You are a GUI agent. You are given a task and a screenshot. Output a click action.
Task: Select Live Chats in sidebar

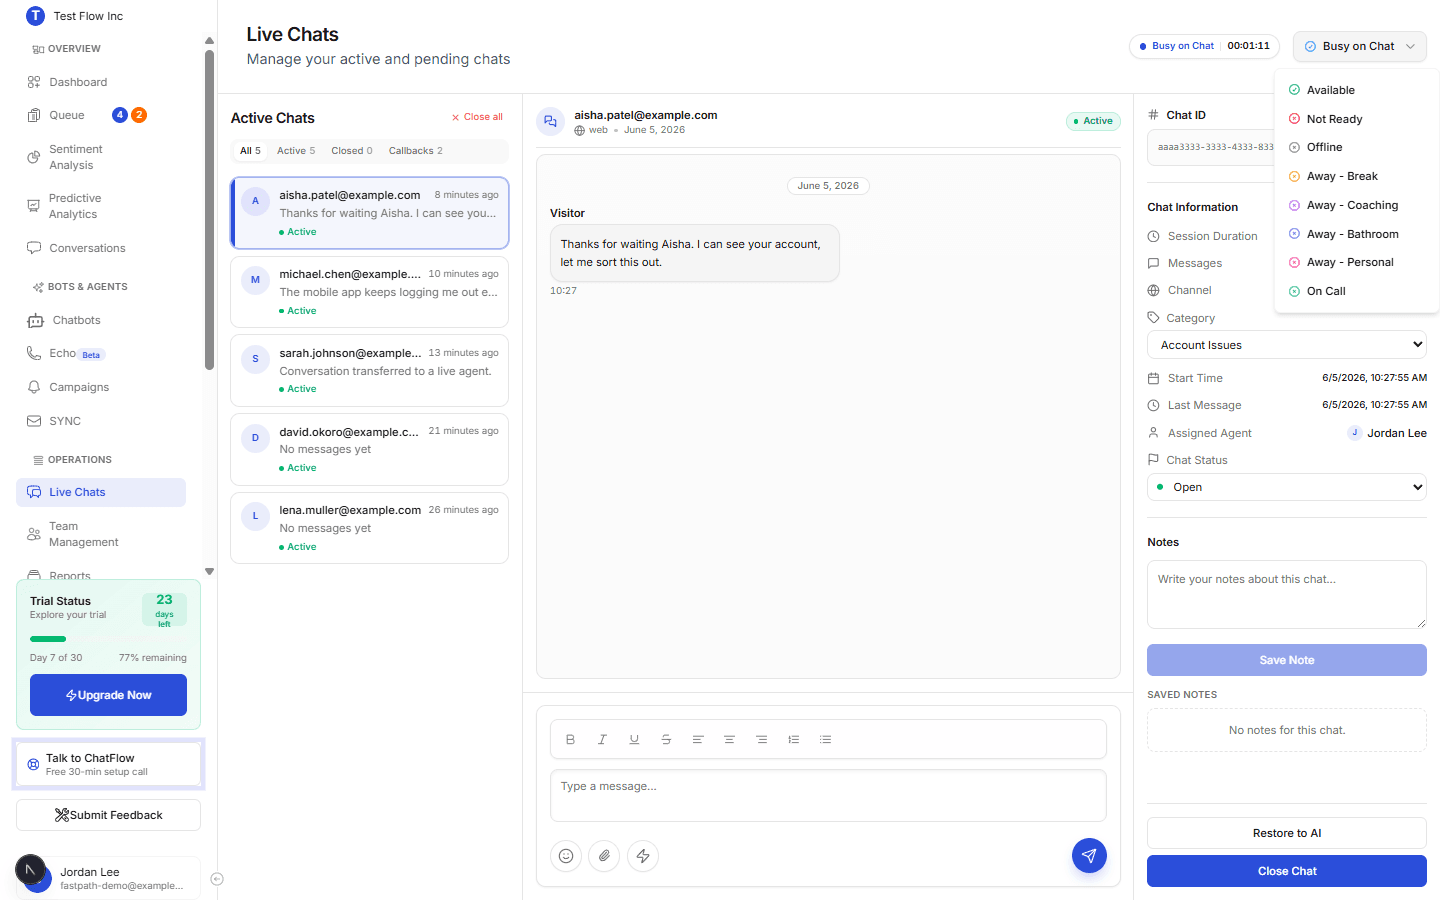coord(101,492)
